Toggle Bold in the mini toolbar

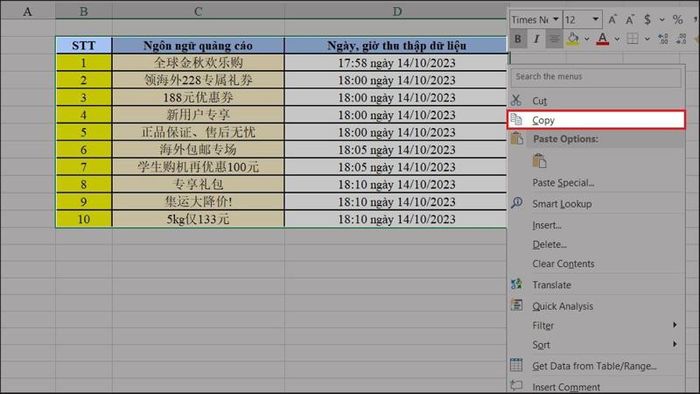(x=518, y=39)
